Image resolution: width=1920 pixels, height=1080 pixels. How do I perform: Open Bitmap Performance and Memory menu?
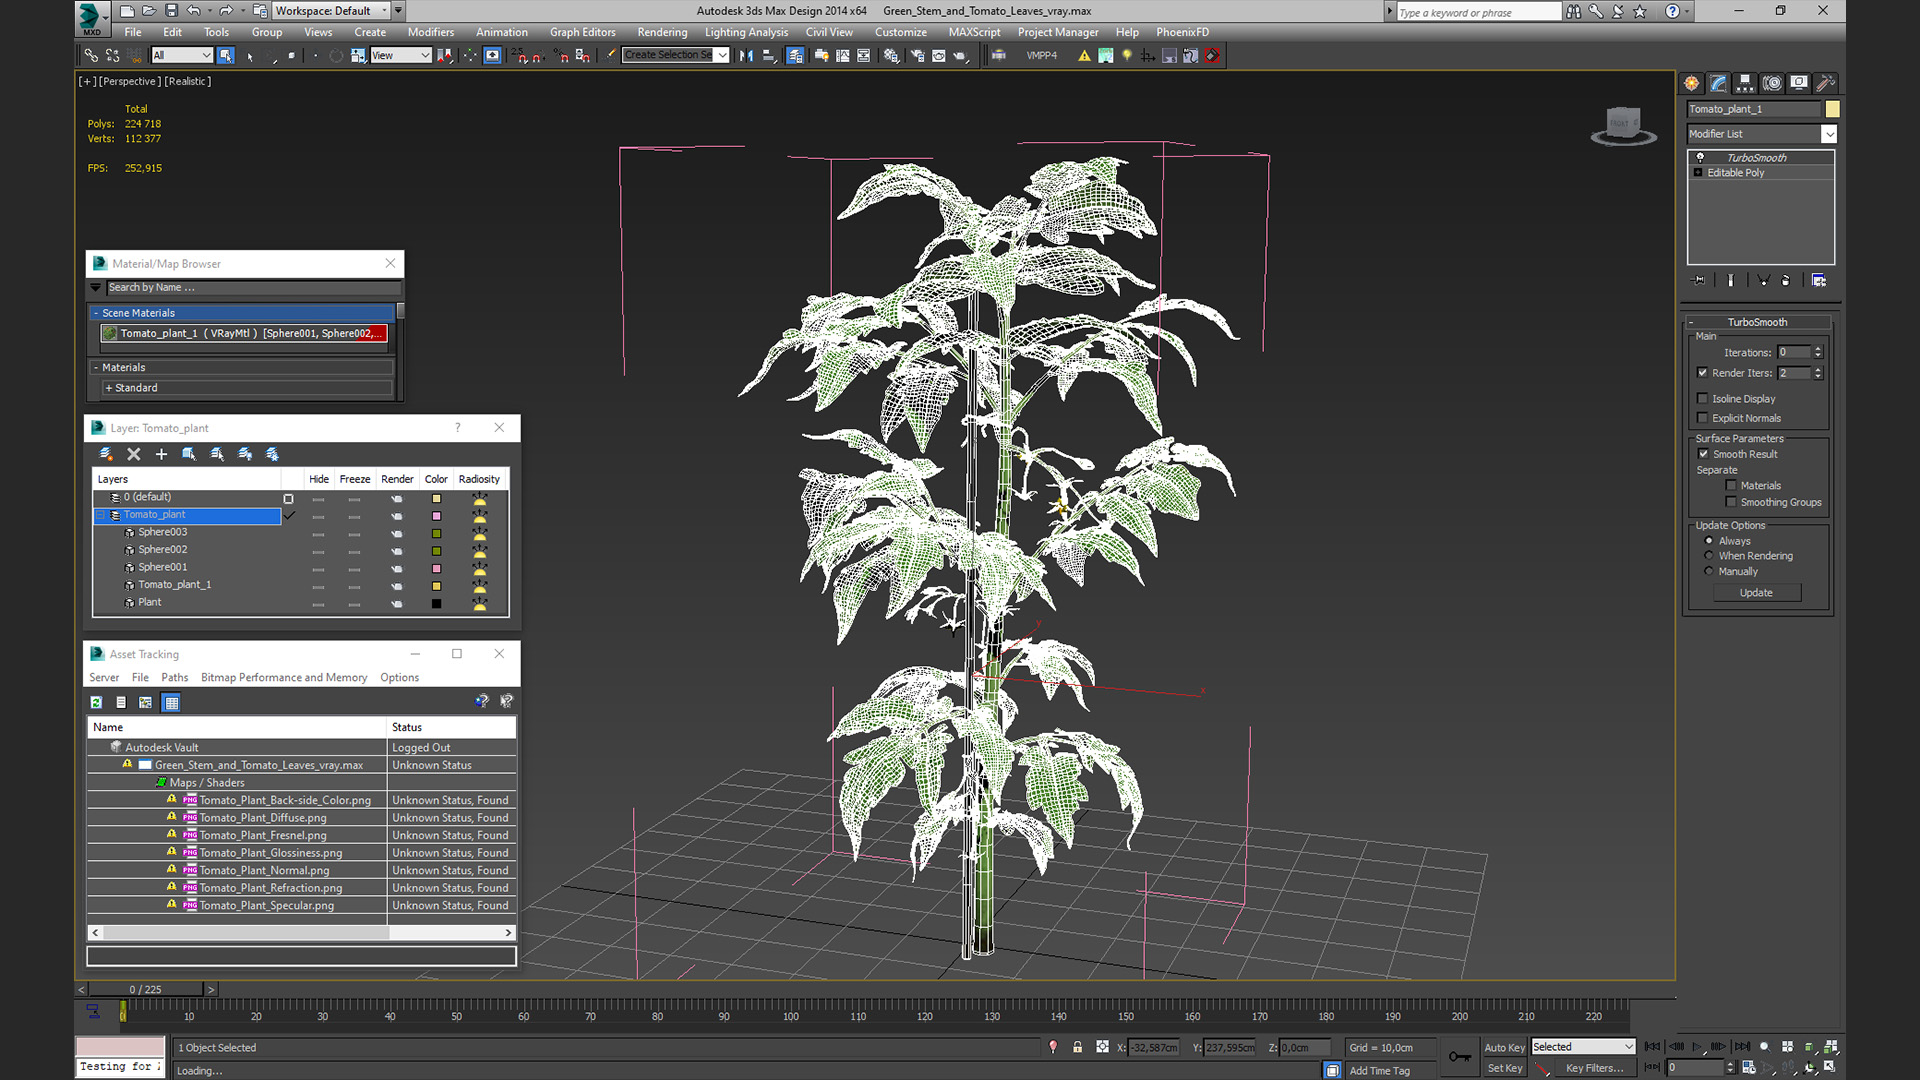[x=284, y=678]
